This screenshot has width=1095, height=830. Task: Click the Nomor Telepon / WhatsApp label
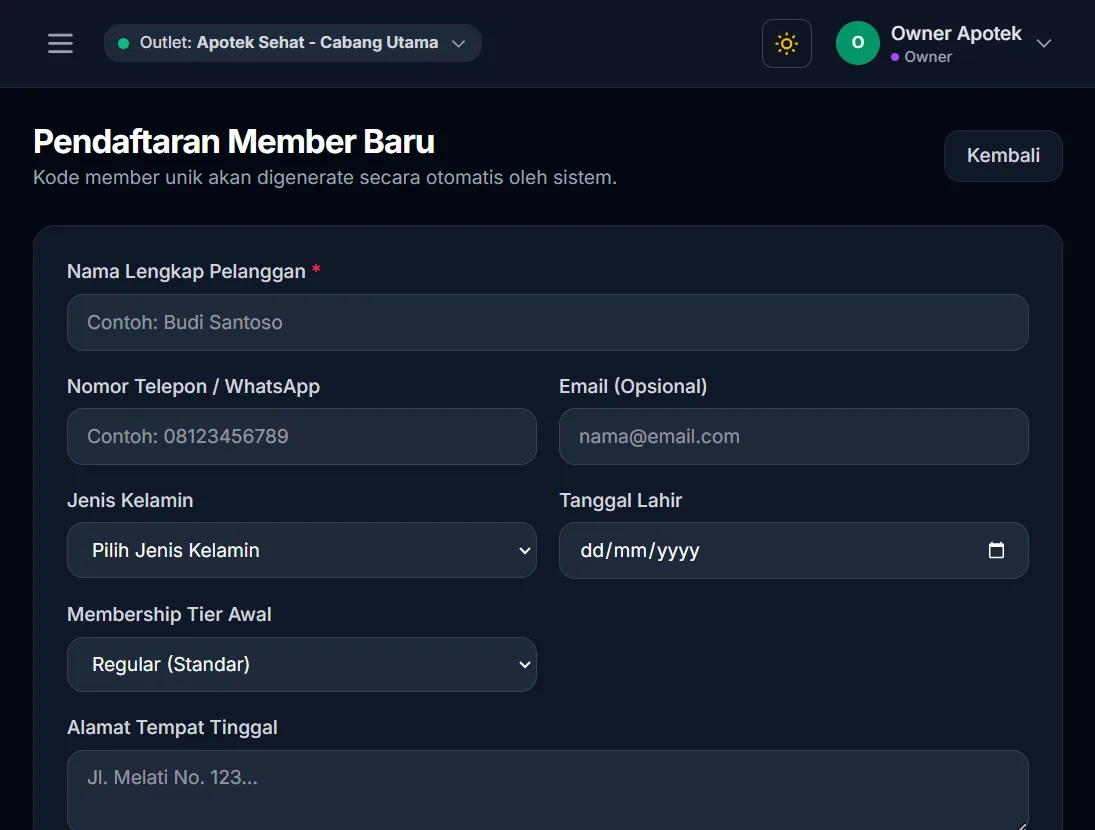click(x=193, y=386)
